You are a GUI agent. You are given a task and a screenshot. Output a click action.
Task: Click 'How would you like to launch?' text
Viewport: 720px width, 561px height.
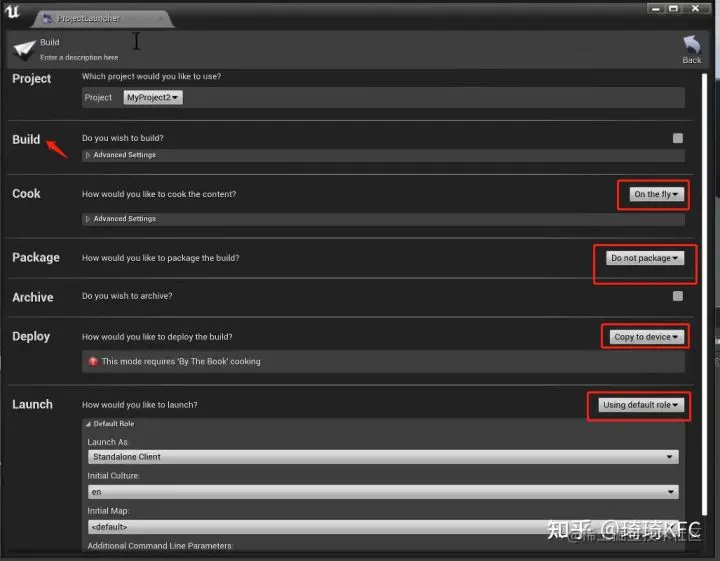[140, 405]
